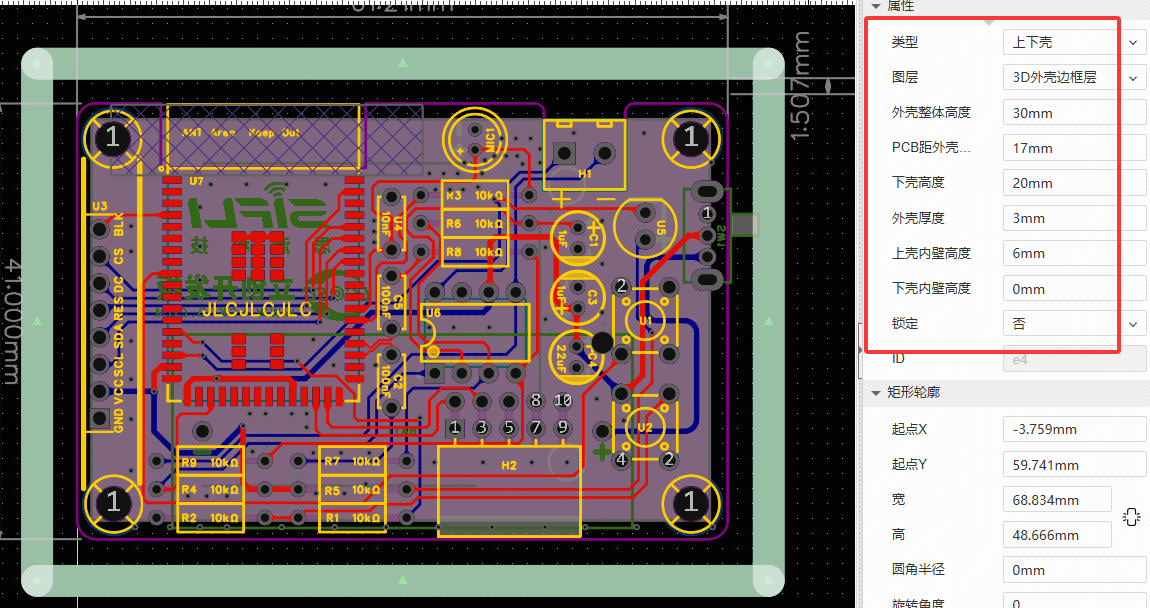Click the 高 field showing 48.666mm
Image resolution: width=1150 pixels, height=608 pixels.
(1056, 535)
